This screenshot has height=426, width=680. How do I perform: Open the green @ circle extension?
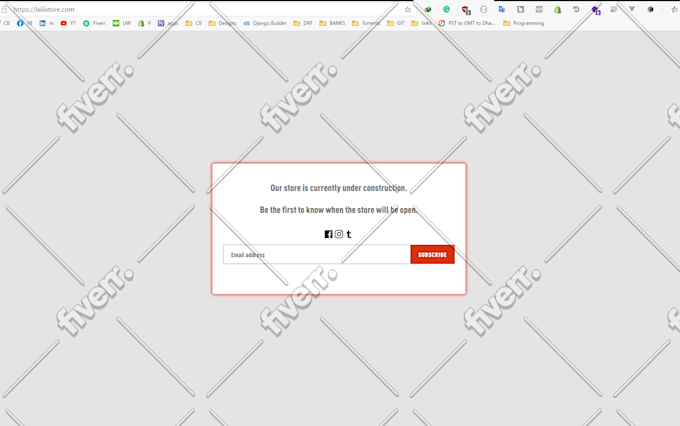tap(446, 9)
